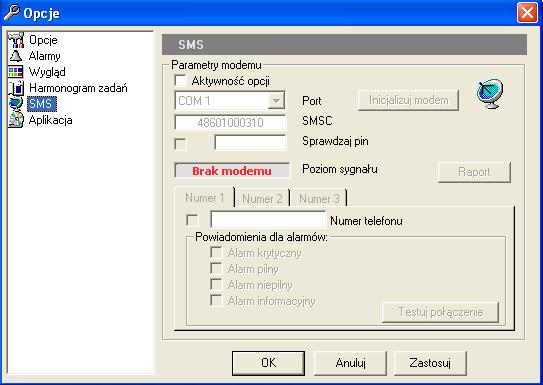Image resolution: width=543 pixels, height=385 pixels.
Task: Click the Numer telefonu input field
Action: [268, 220]
